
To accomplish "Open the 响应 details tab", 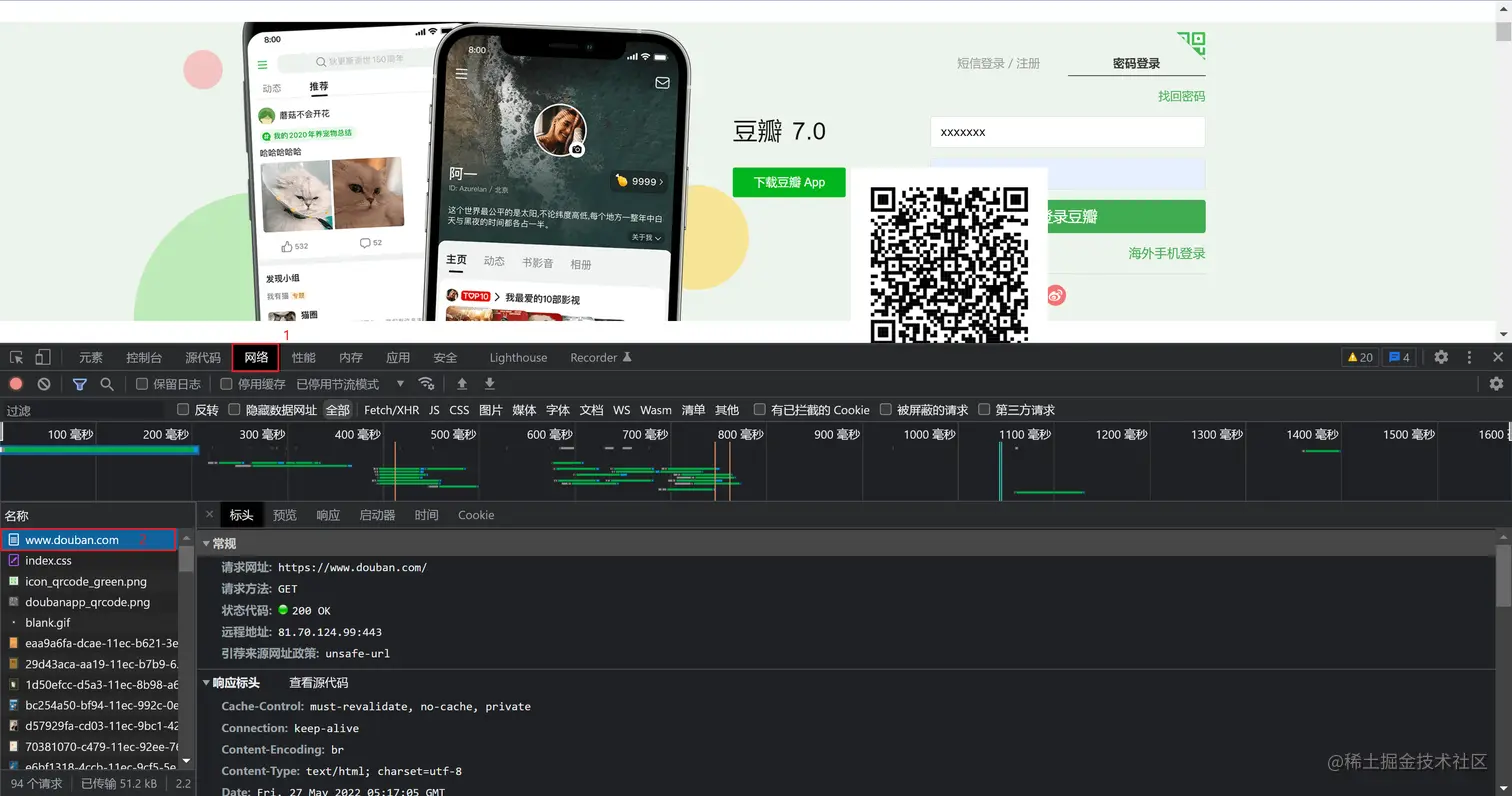I will (328, 515).
